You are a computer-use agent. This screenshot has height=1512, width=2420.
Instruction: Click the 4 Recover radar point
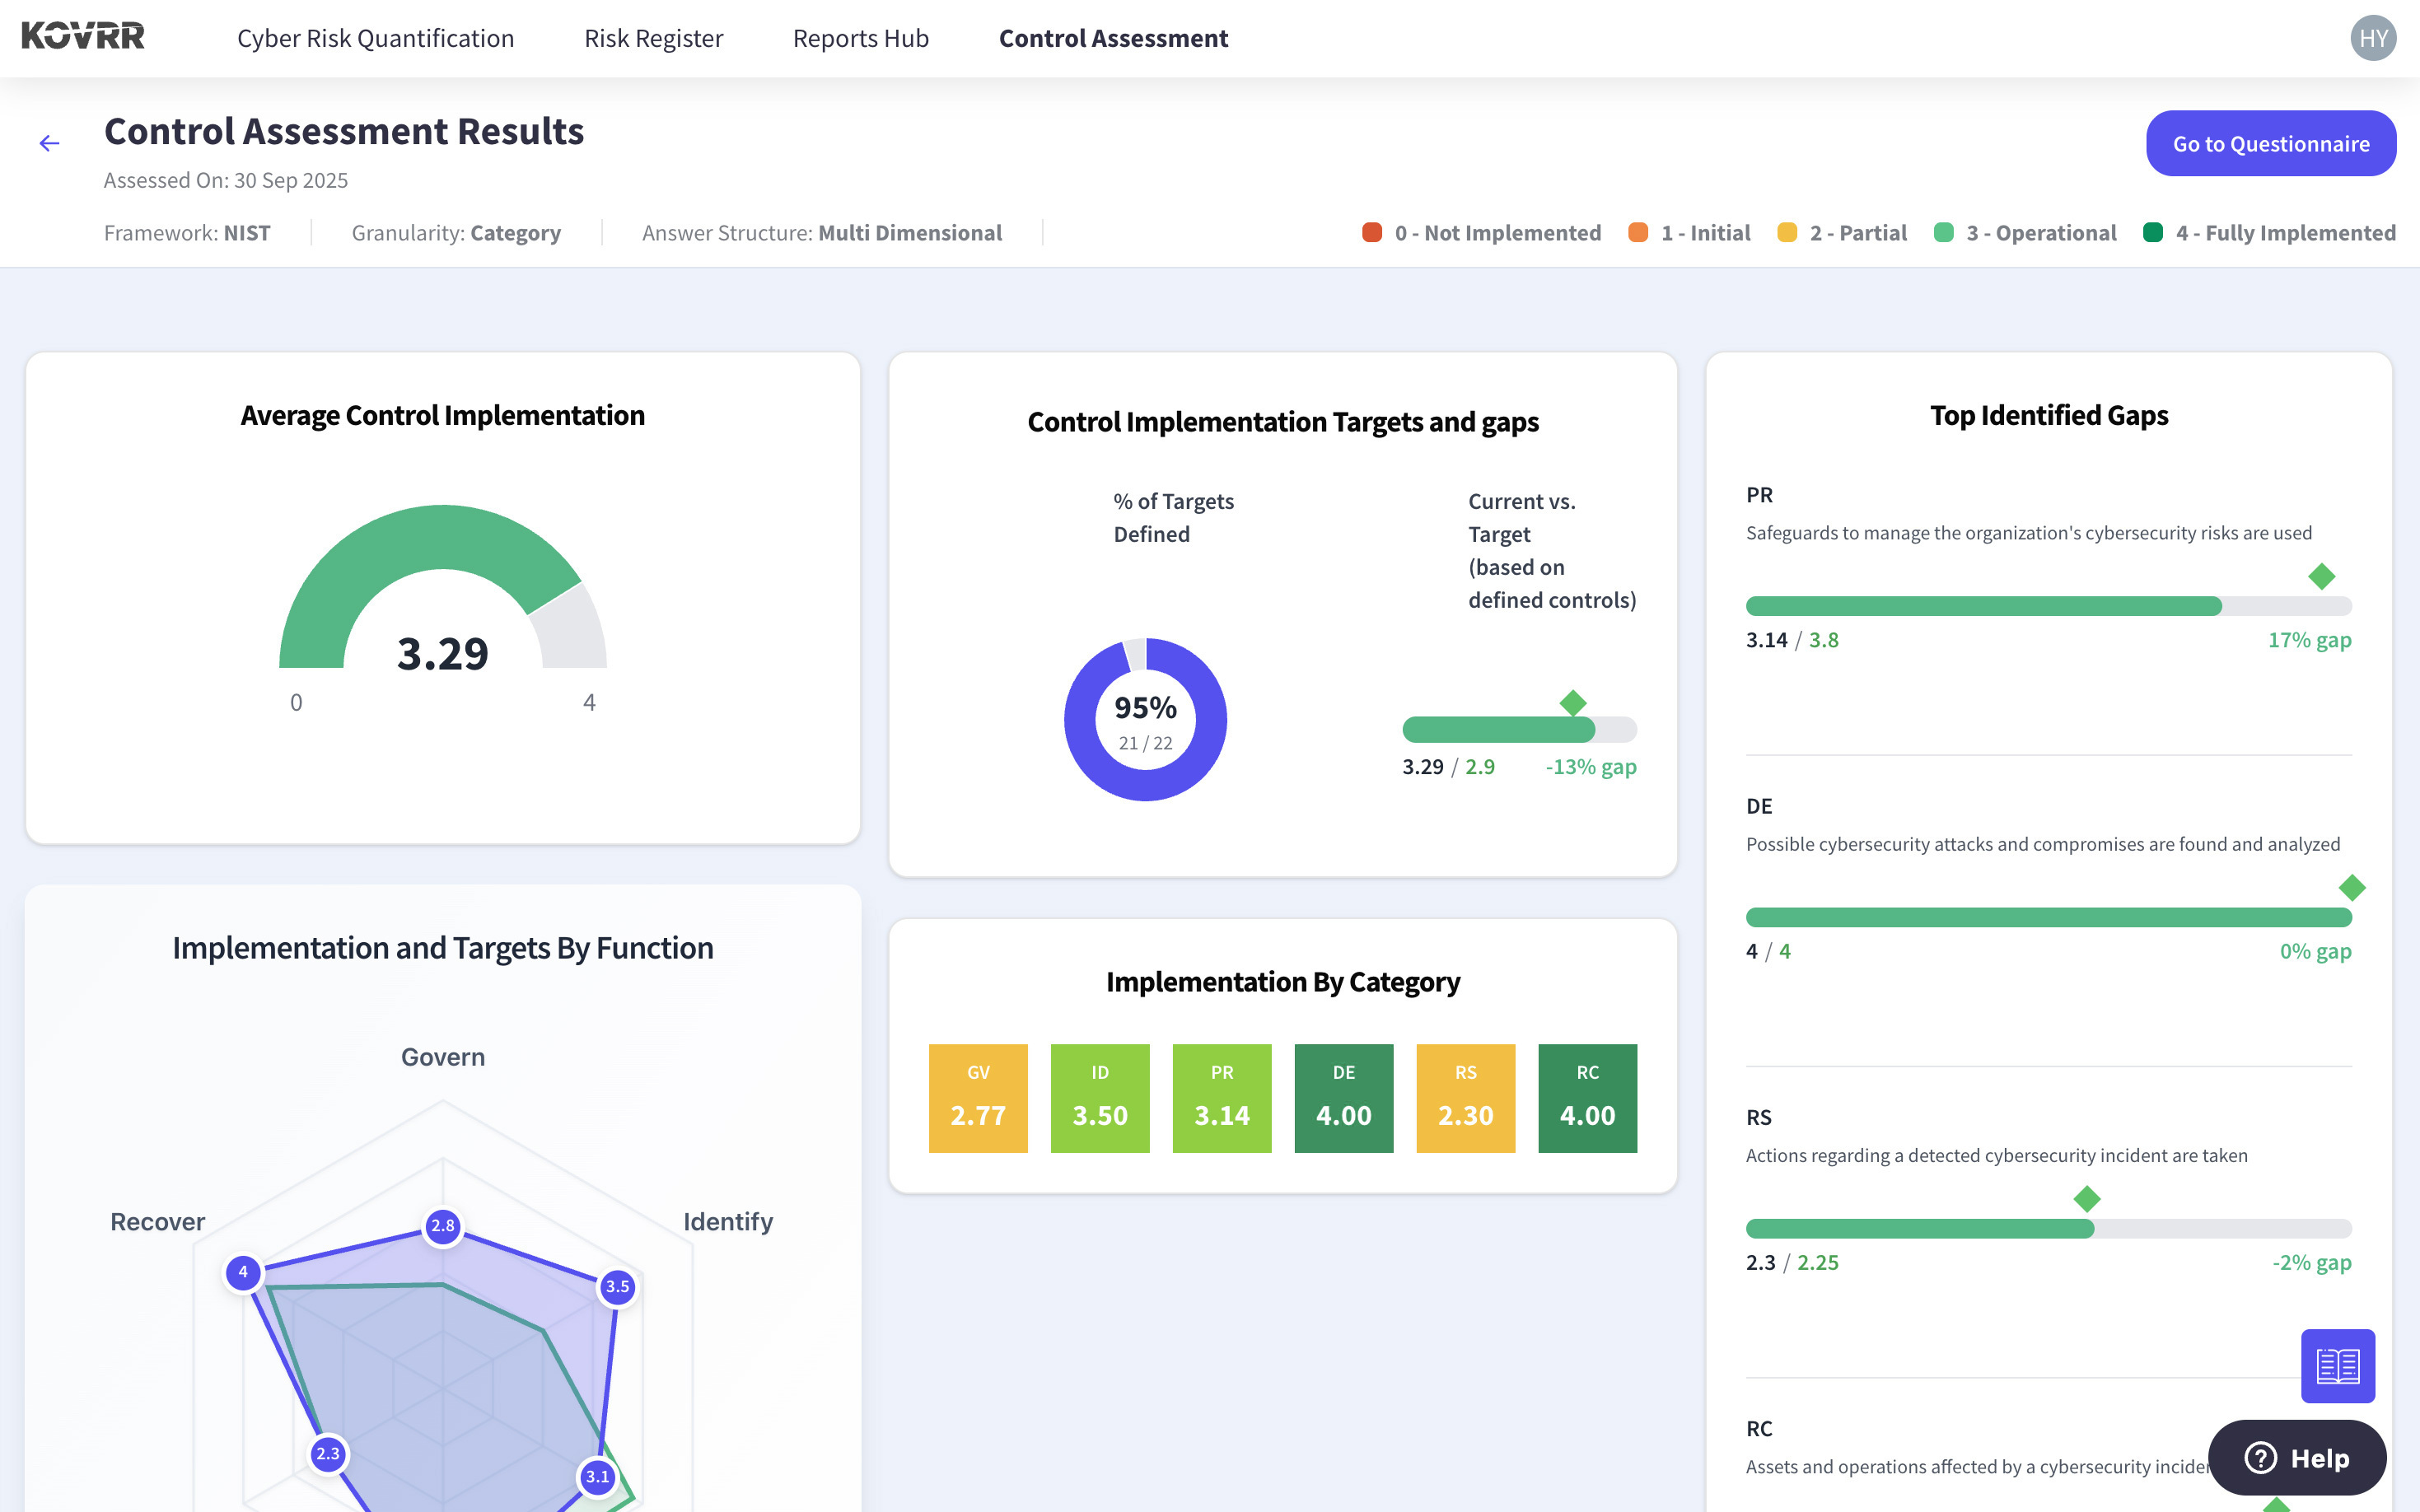(x=243, y=1272)
